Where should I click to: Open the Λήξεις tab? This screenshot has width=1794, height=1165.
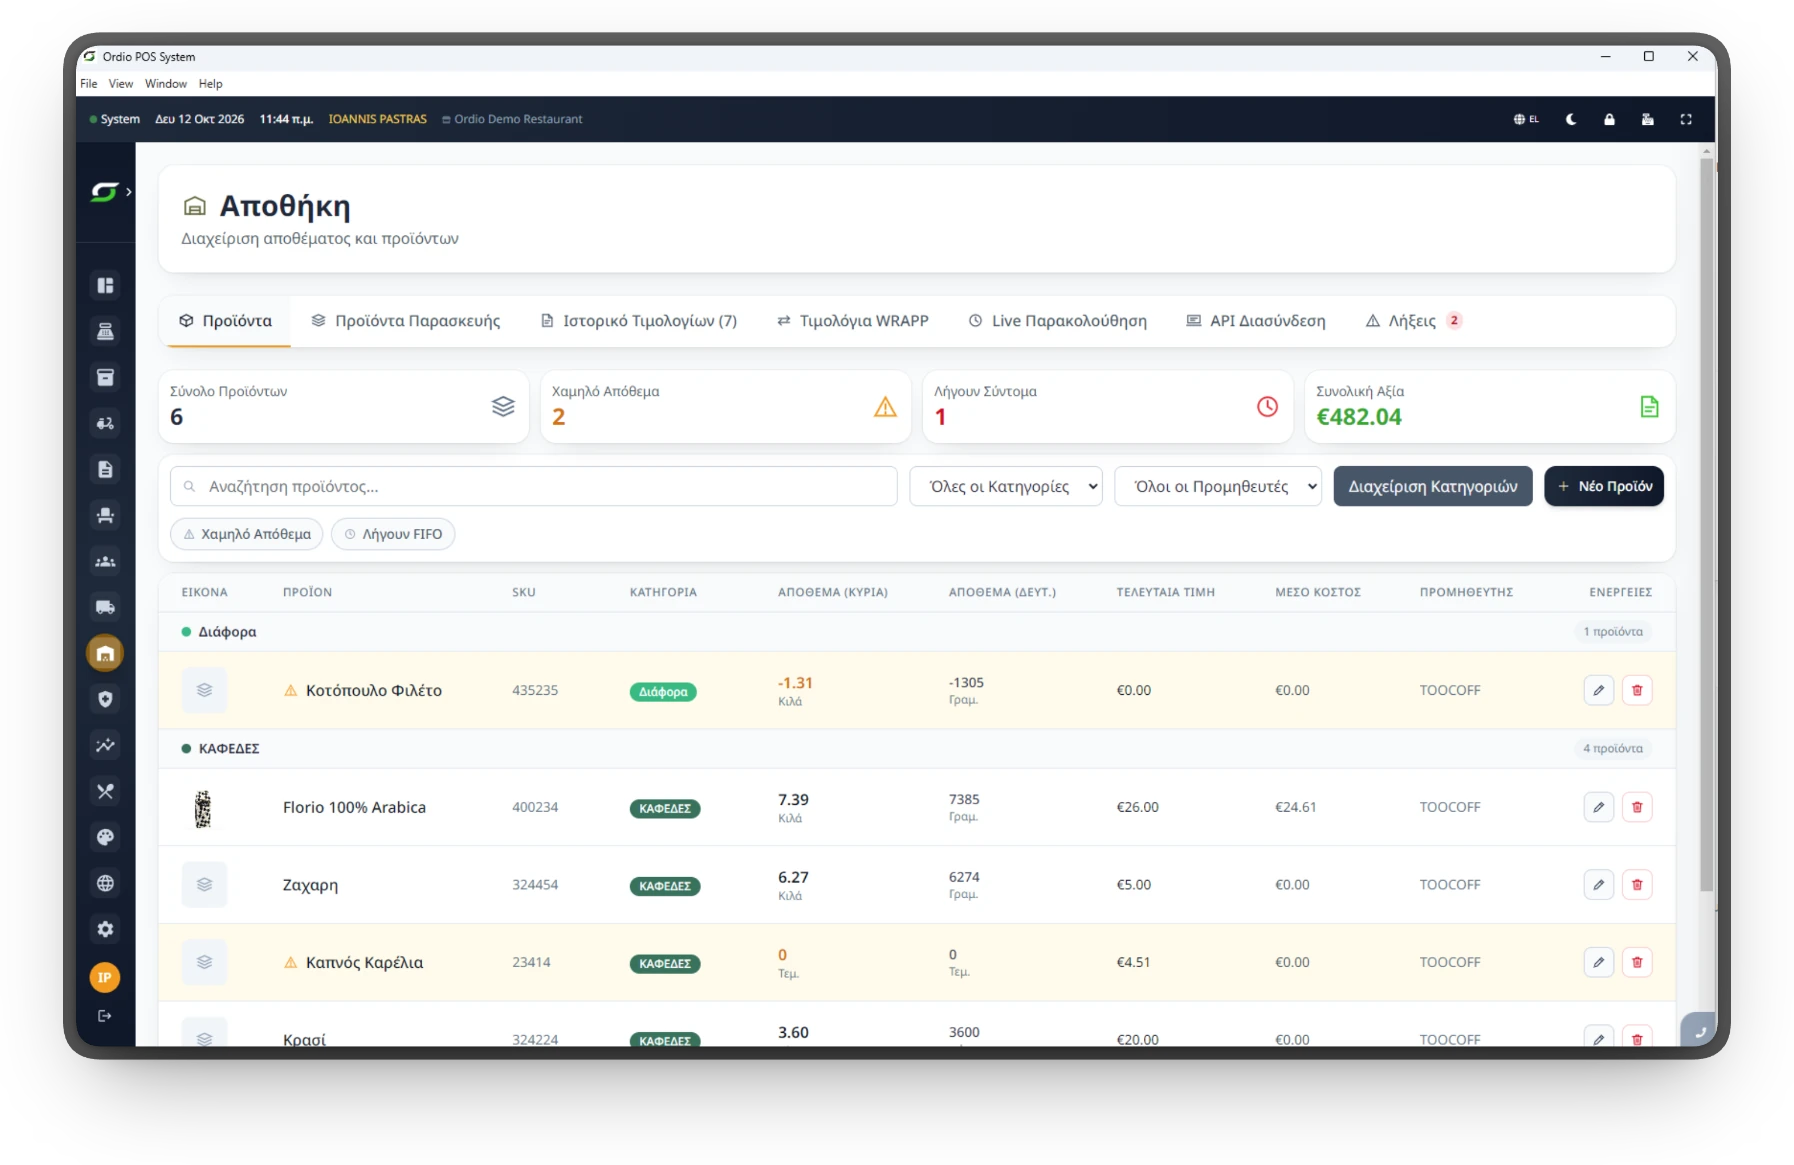pyautogui.click(x=1414, y=321)
